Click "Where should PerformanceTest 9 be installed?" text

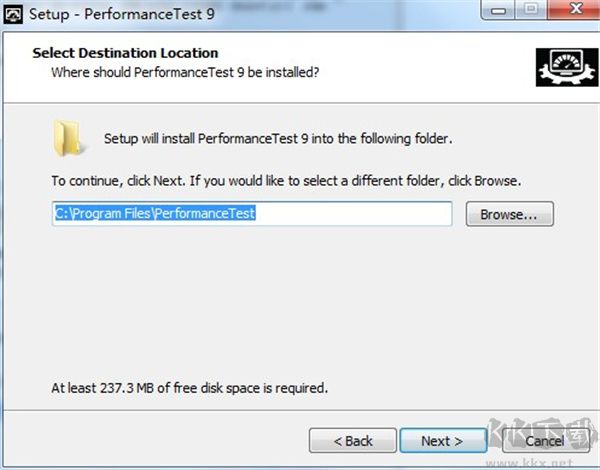click(185, 72)
